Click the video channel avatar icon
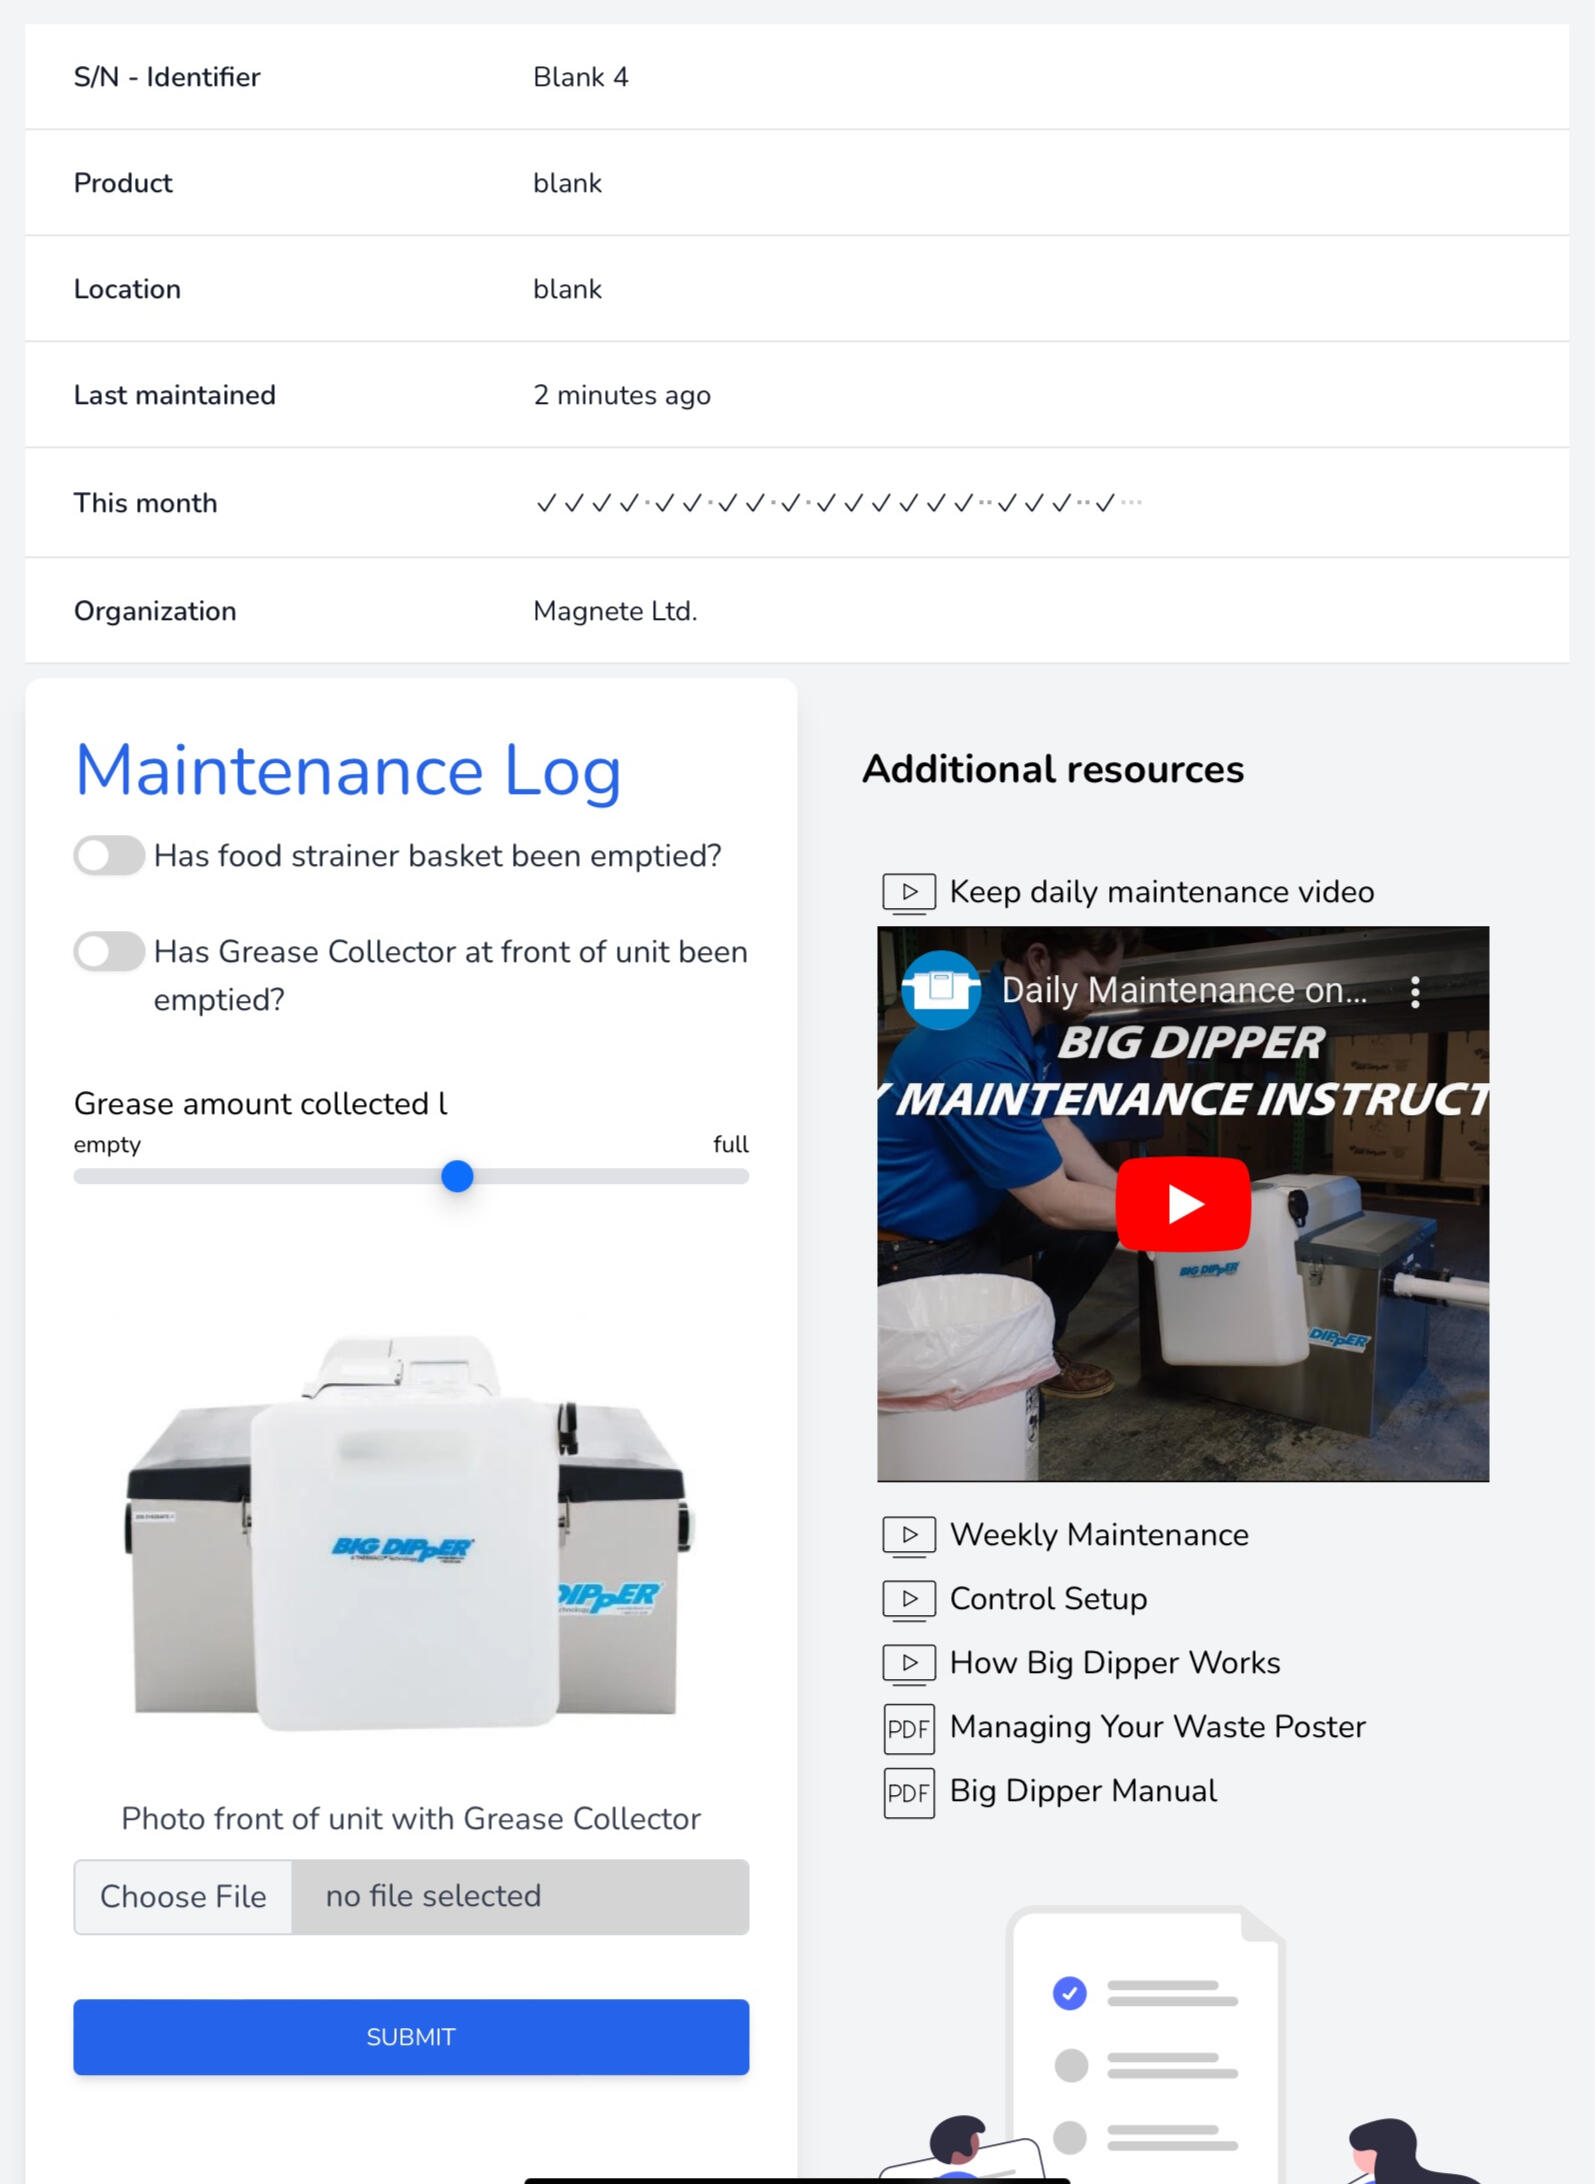The image size is (1595, 2184). pyautogui.click(x=941, y=989)
